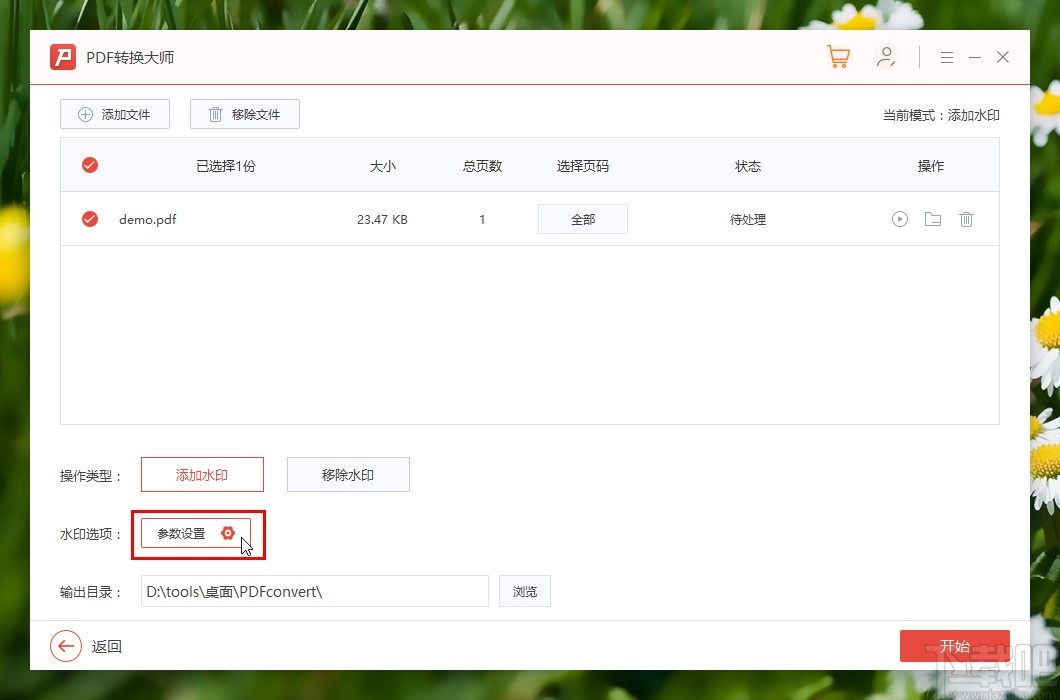Click the 选择页码 column header
This screenshot has height=700, width=1060.
pos(583,166)
